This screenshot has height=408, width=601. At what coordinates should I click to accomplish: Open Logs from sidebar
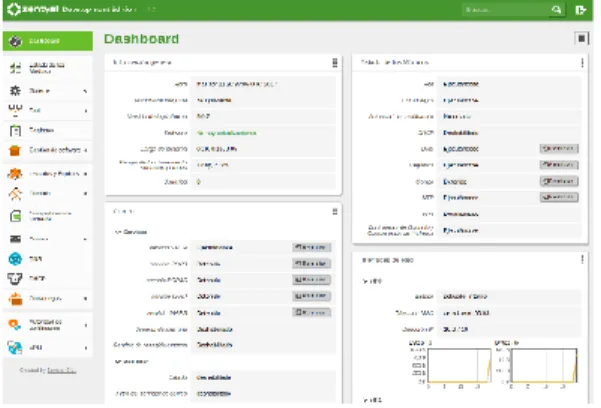(41, 130)
